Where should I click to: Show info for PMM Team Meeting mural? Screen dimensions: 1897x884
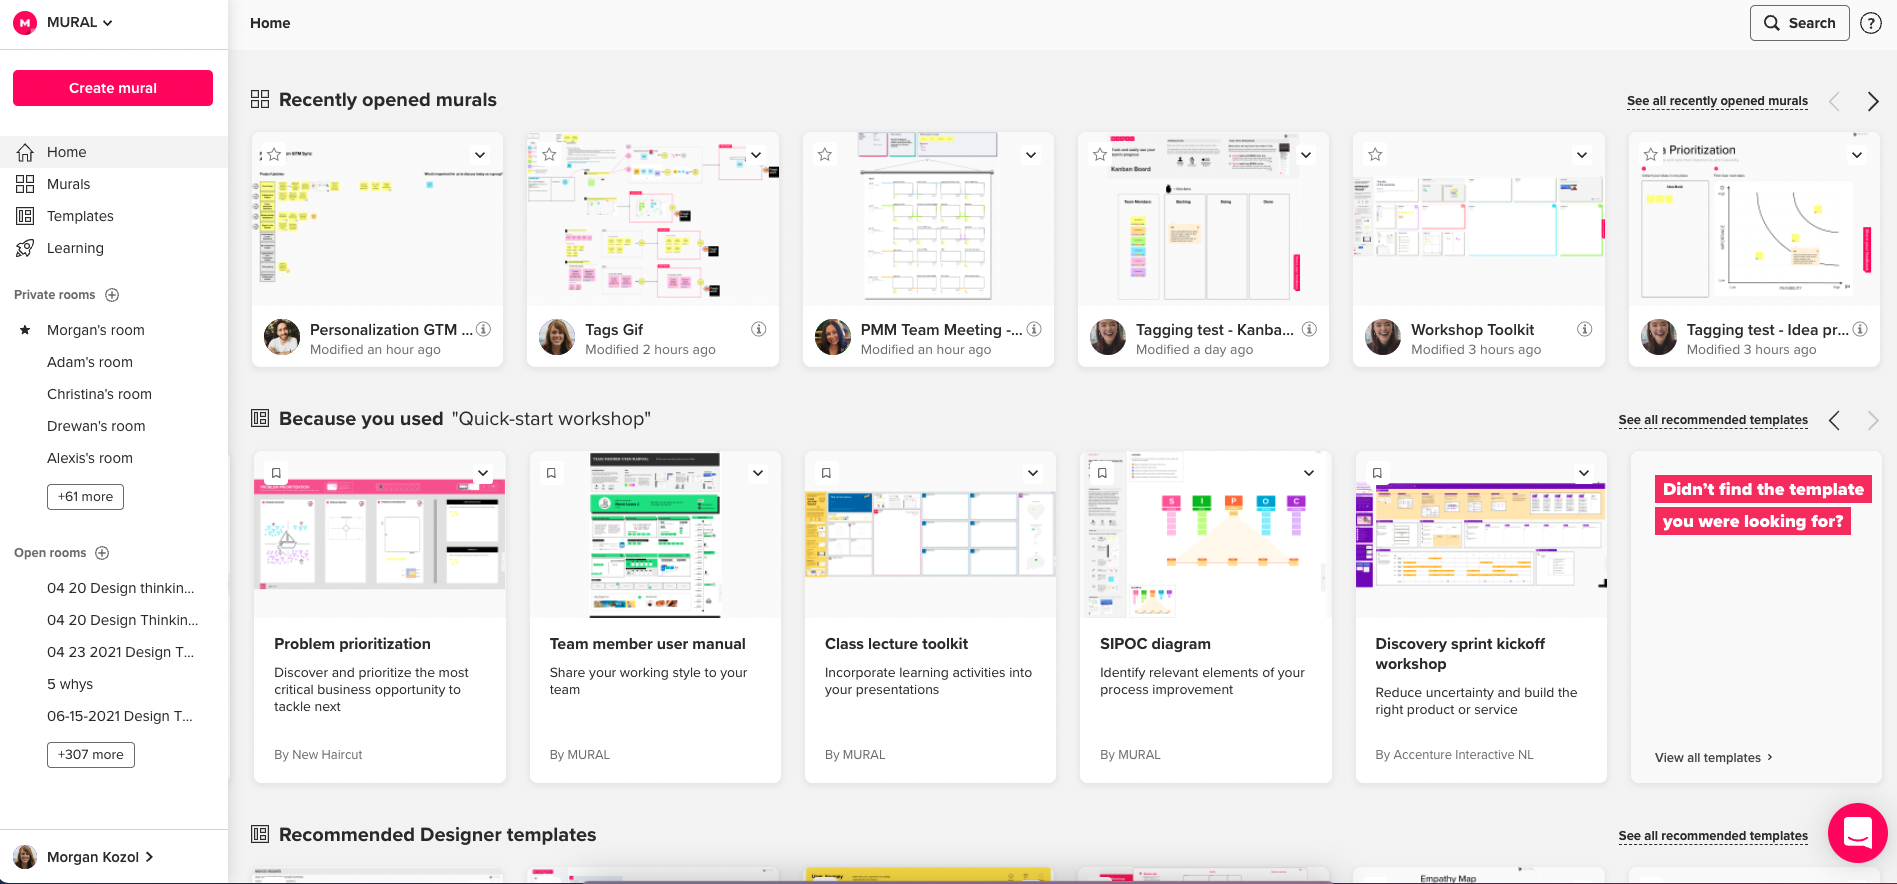pos(1035,329)
